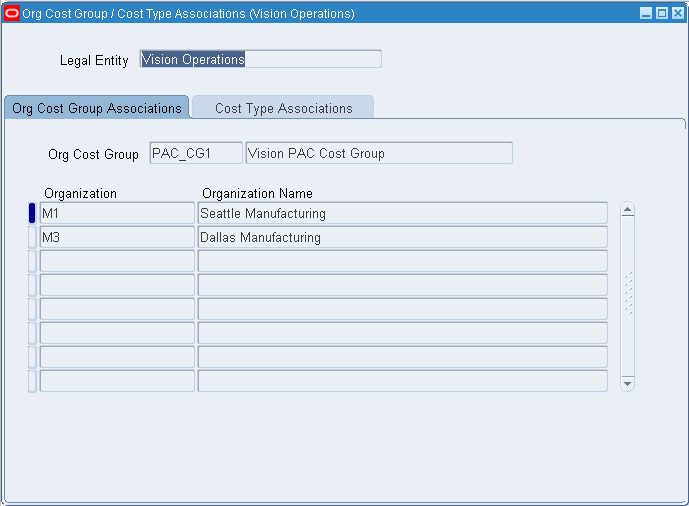Click row selector for M1 record
Viewport: 689px width, 506px height.
[32, 213]
